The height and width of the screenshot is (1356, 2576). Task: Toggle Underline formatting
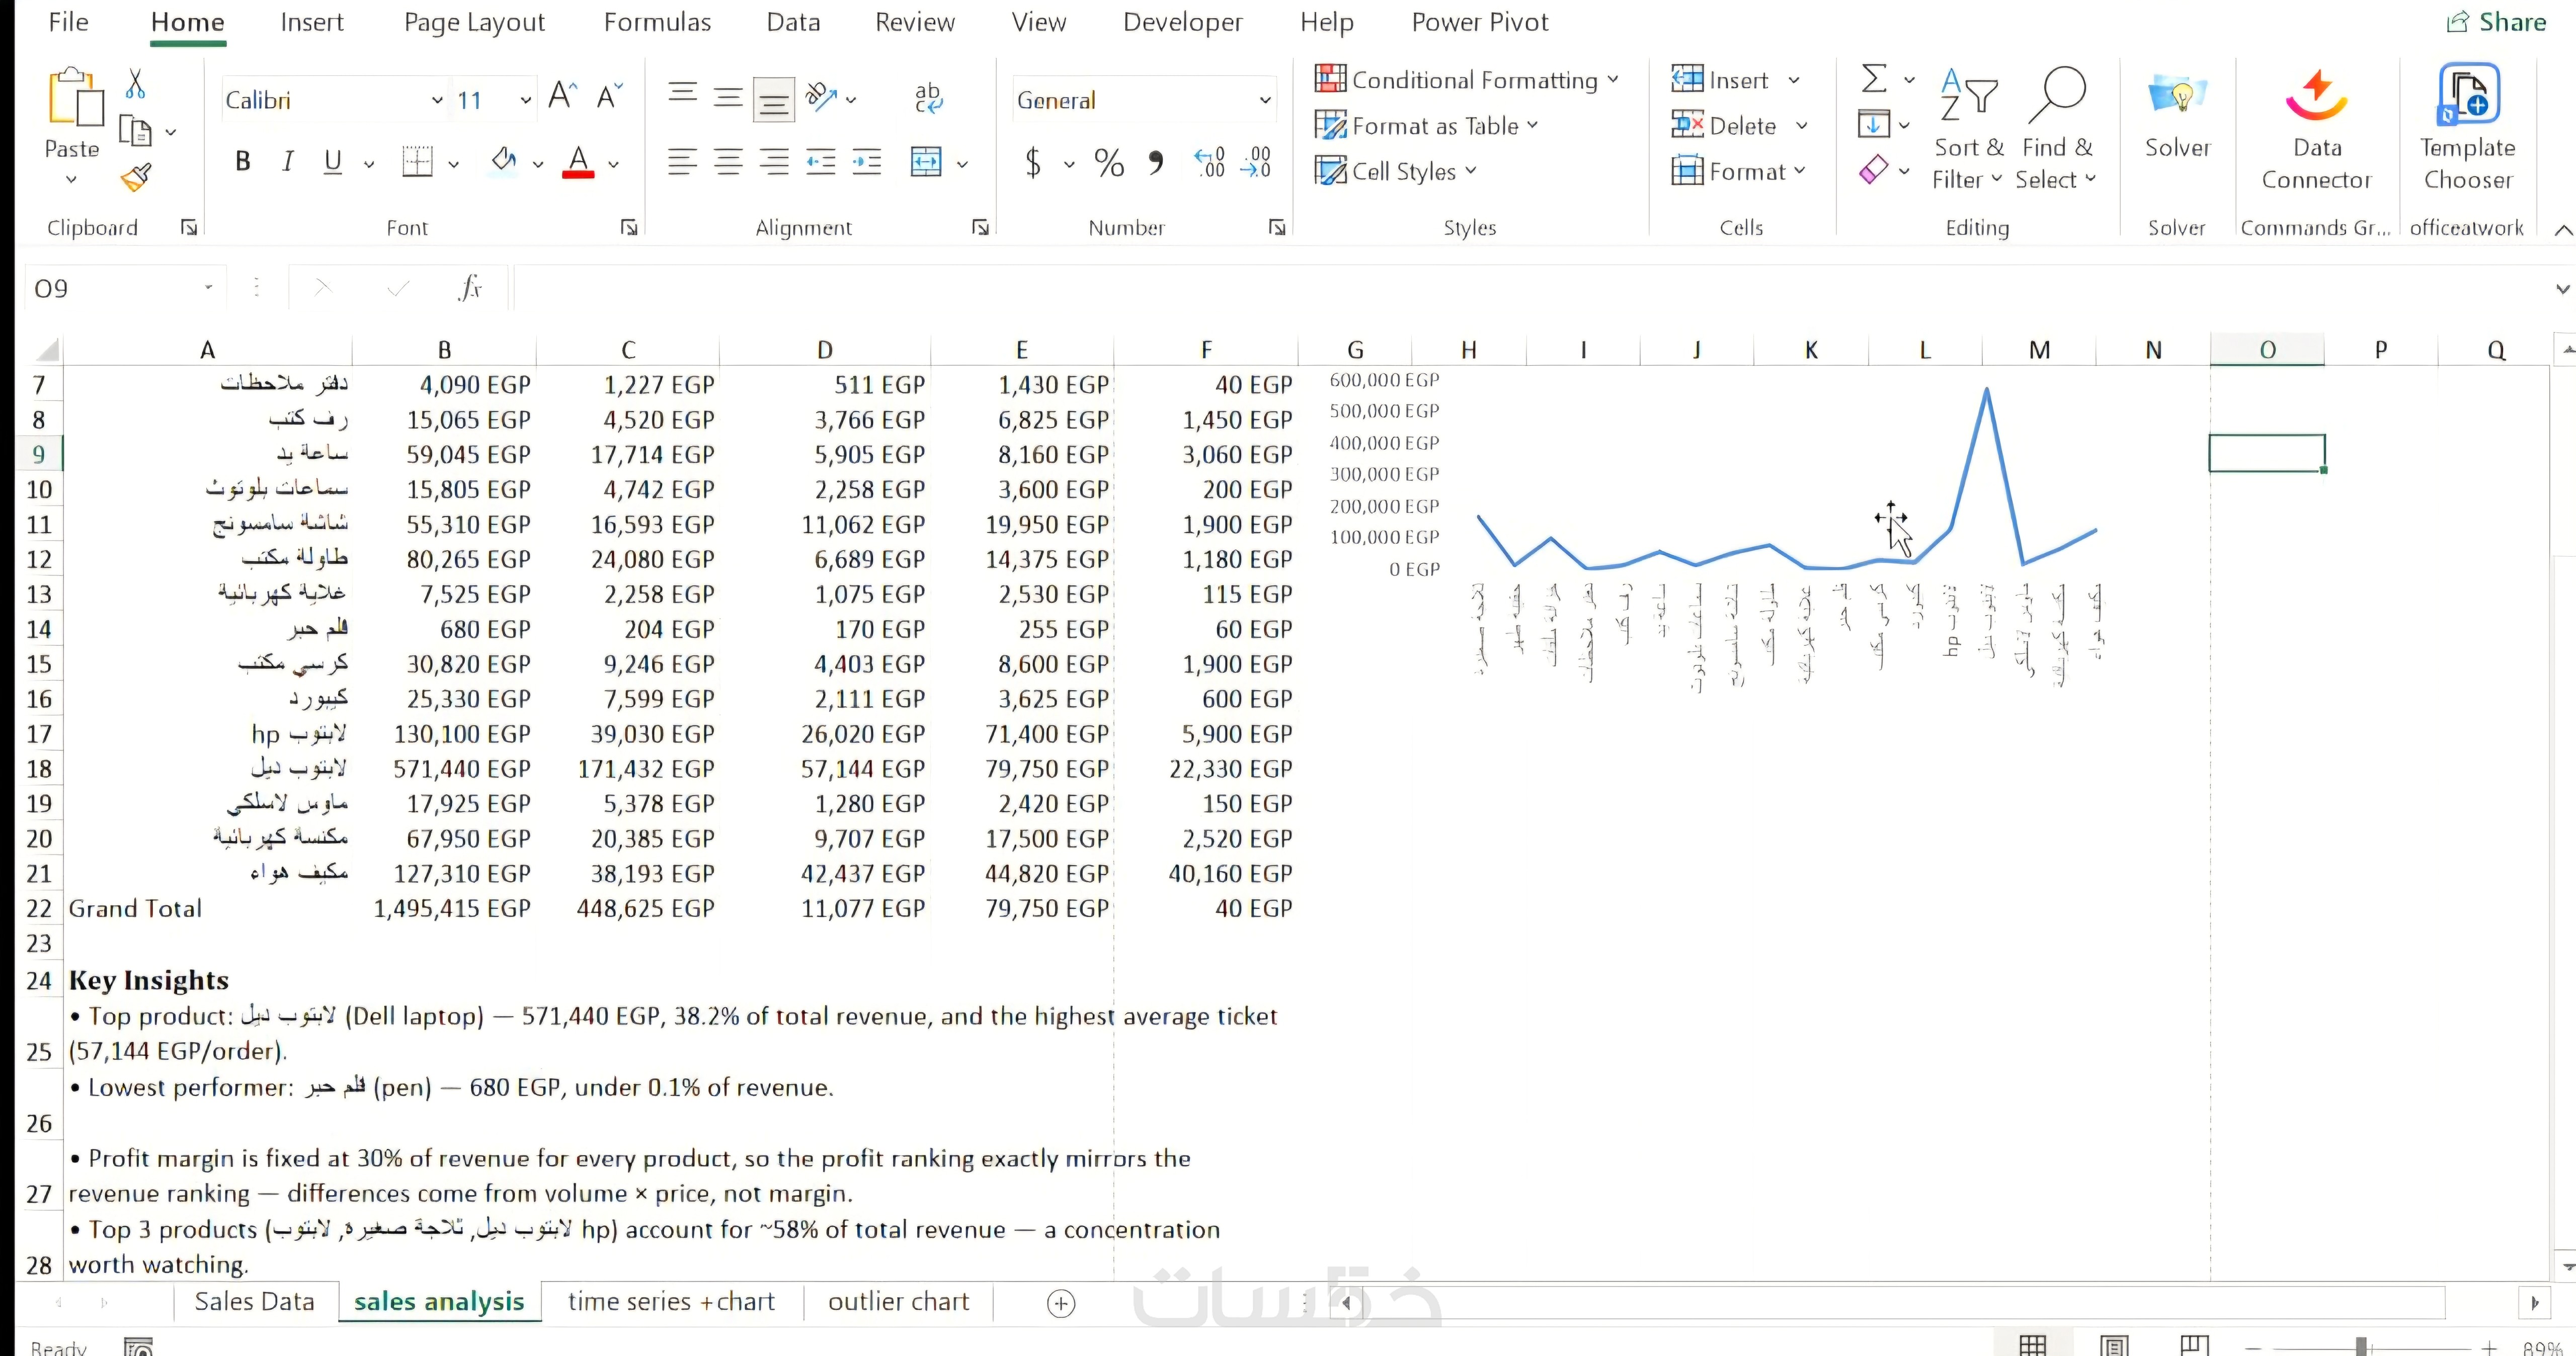(333, 162)
